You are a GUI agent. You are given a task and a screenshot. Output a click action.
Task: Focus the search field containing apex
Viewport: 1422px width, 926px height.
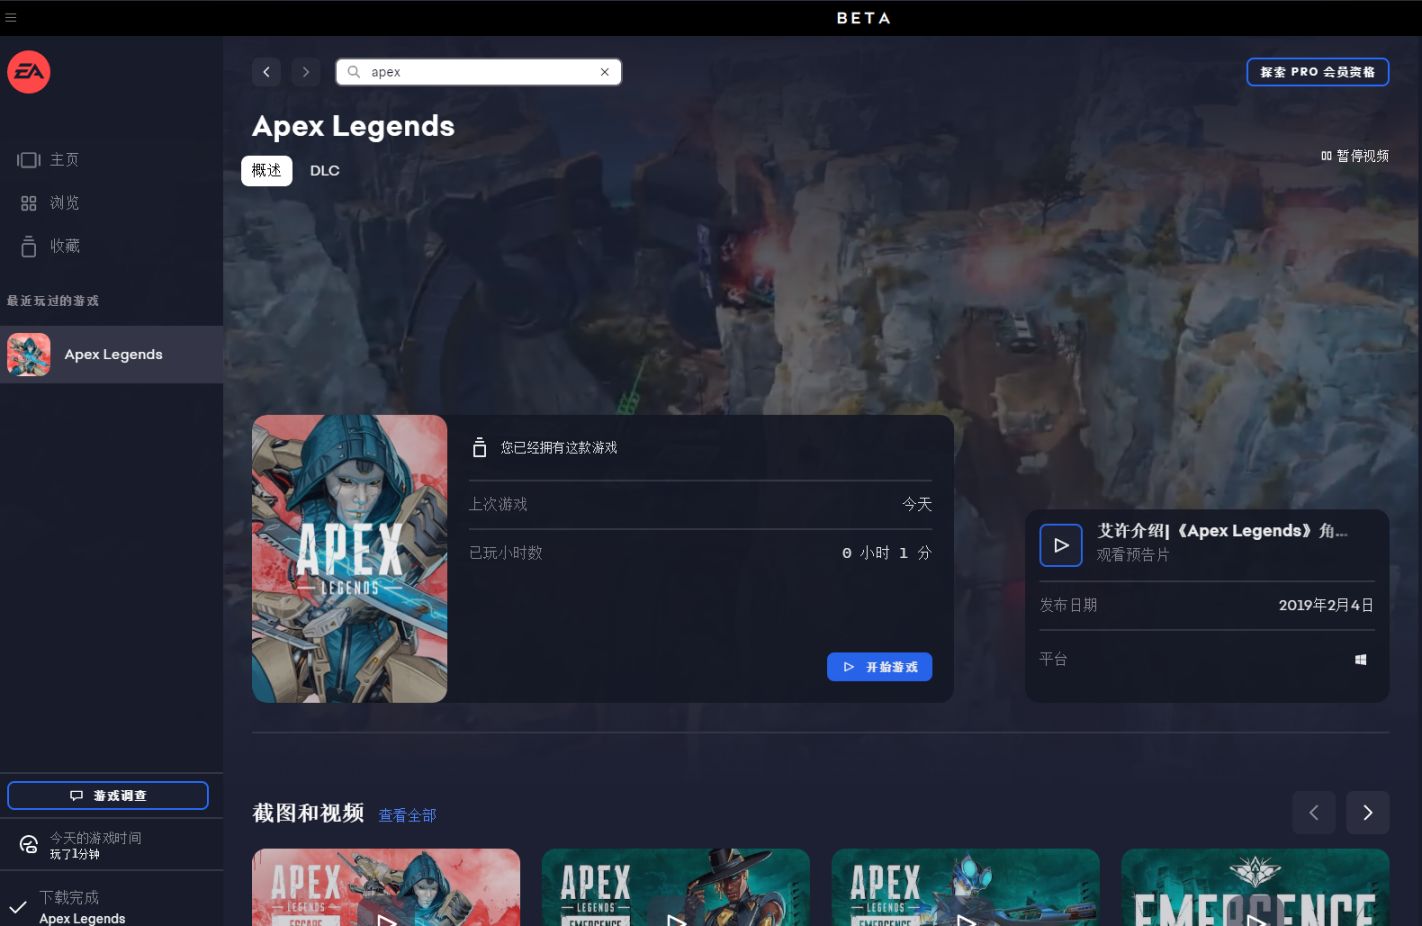tap(479, 72)
